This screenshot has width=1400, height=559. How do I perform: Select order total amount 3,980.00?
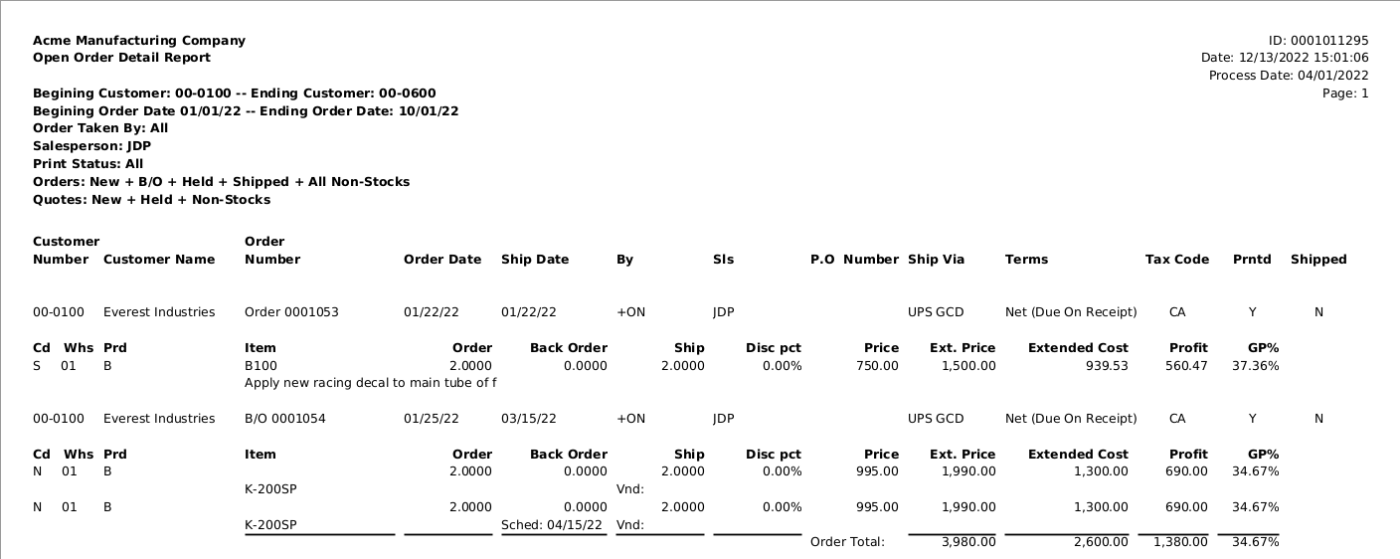click(x=968, y=542)
